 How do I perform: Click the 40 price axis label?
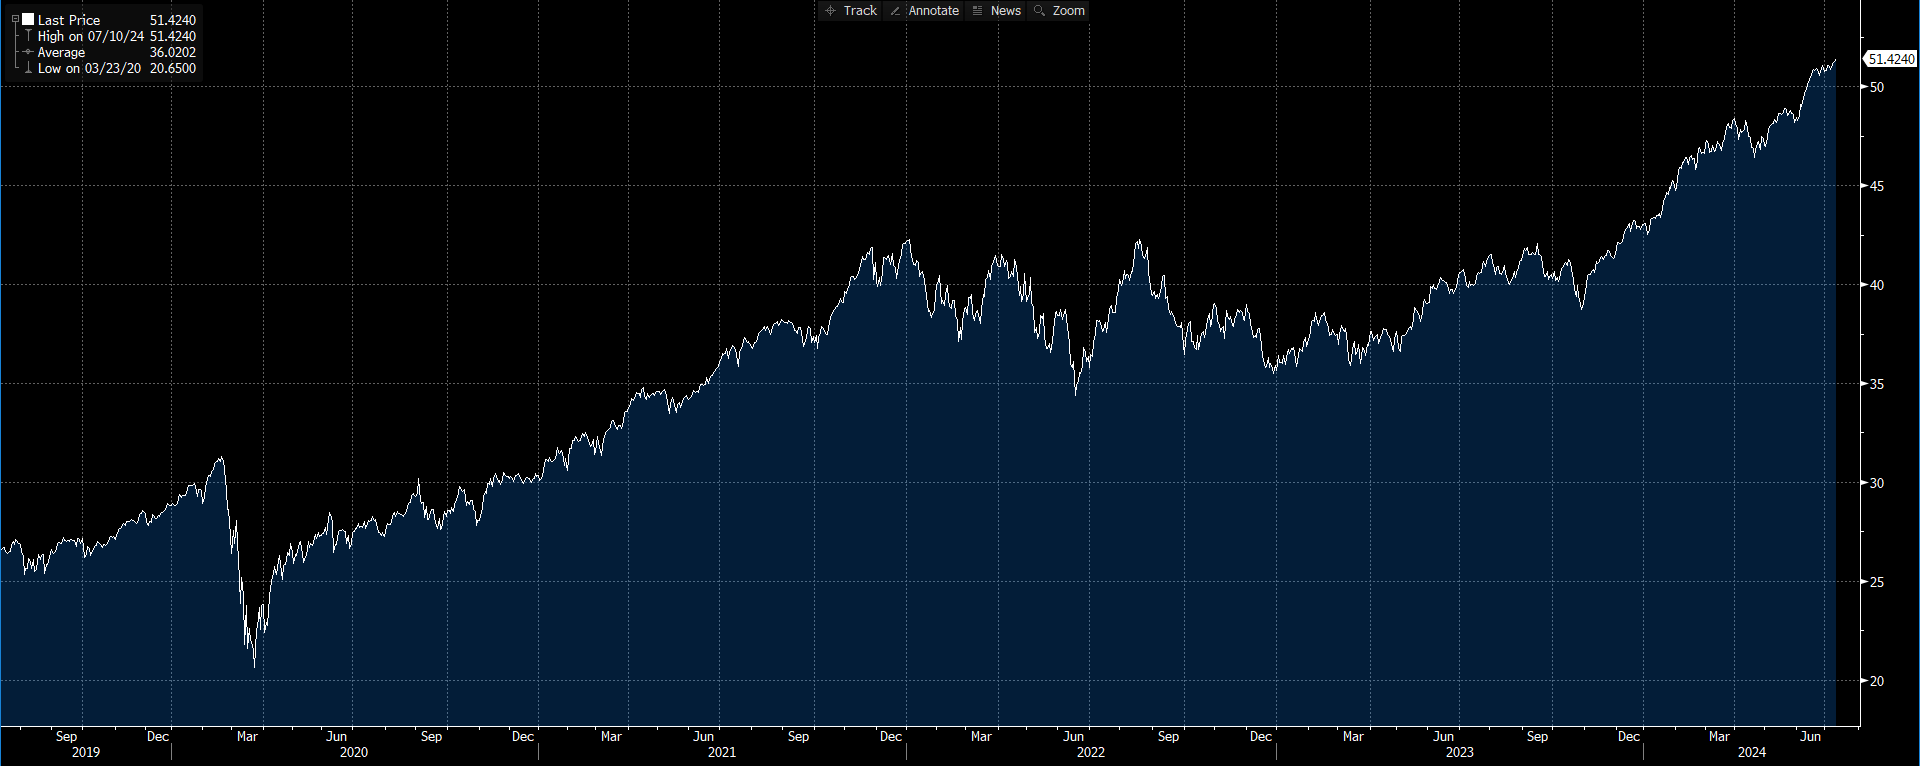(1877, 285)
